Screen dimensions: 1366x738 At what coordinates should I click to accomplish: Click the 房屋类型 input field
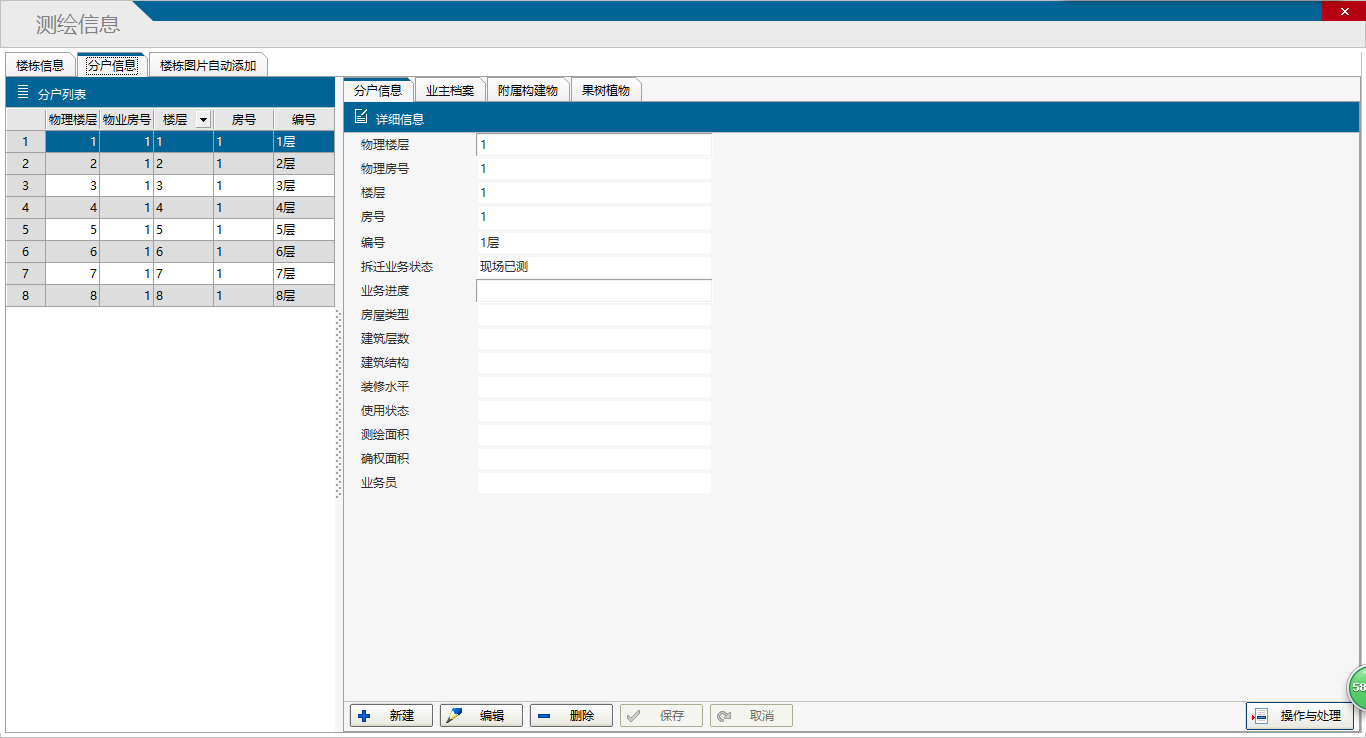pos(594,315)
